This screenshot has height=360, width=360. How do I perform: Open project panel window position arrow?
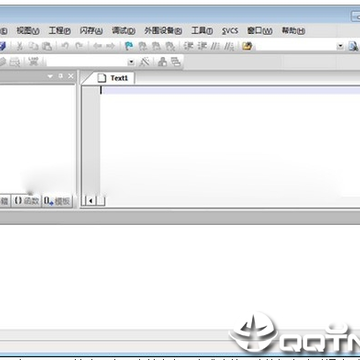coord(50,76)
